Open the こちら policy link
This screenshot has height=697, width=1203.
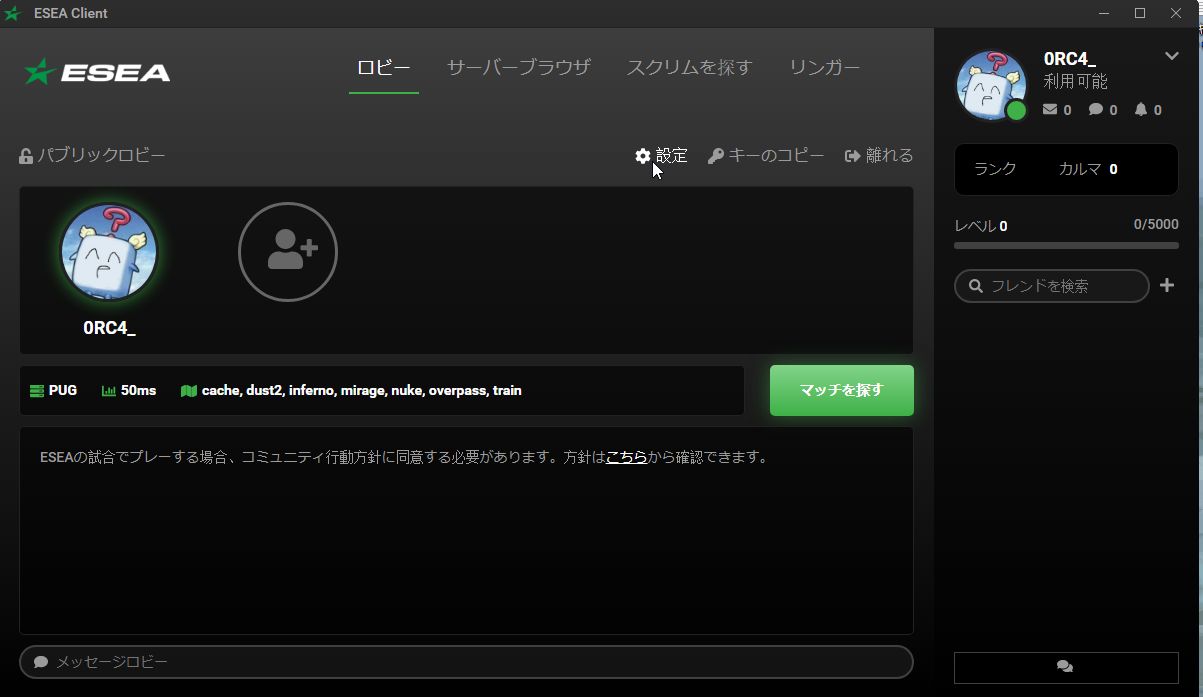tap(626, 458)
